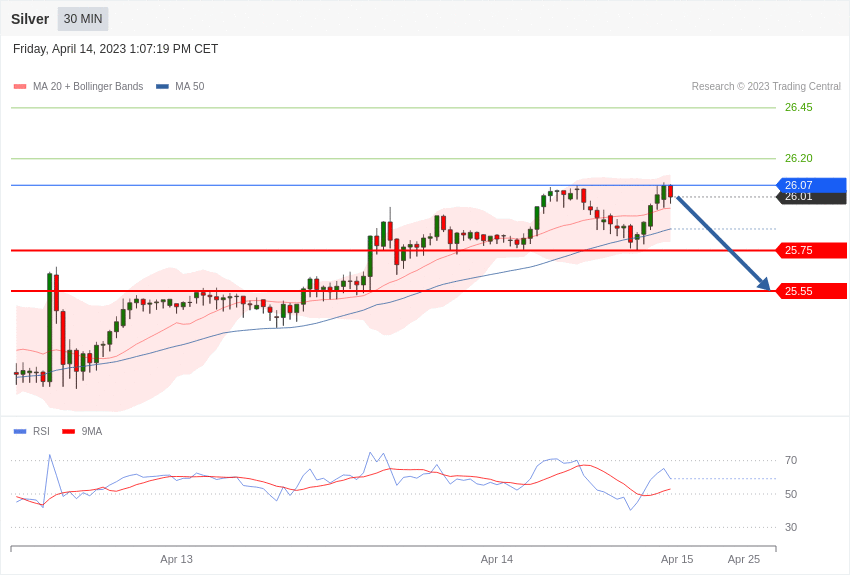Click the Apr 14 date axis label
The height and width of the screenshot is (576, 850).
point(497,559)
